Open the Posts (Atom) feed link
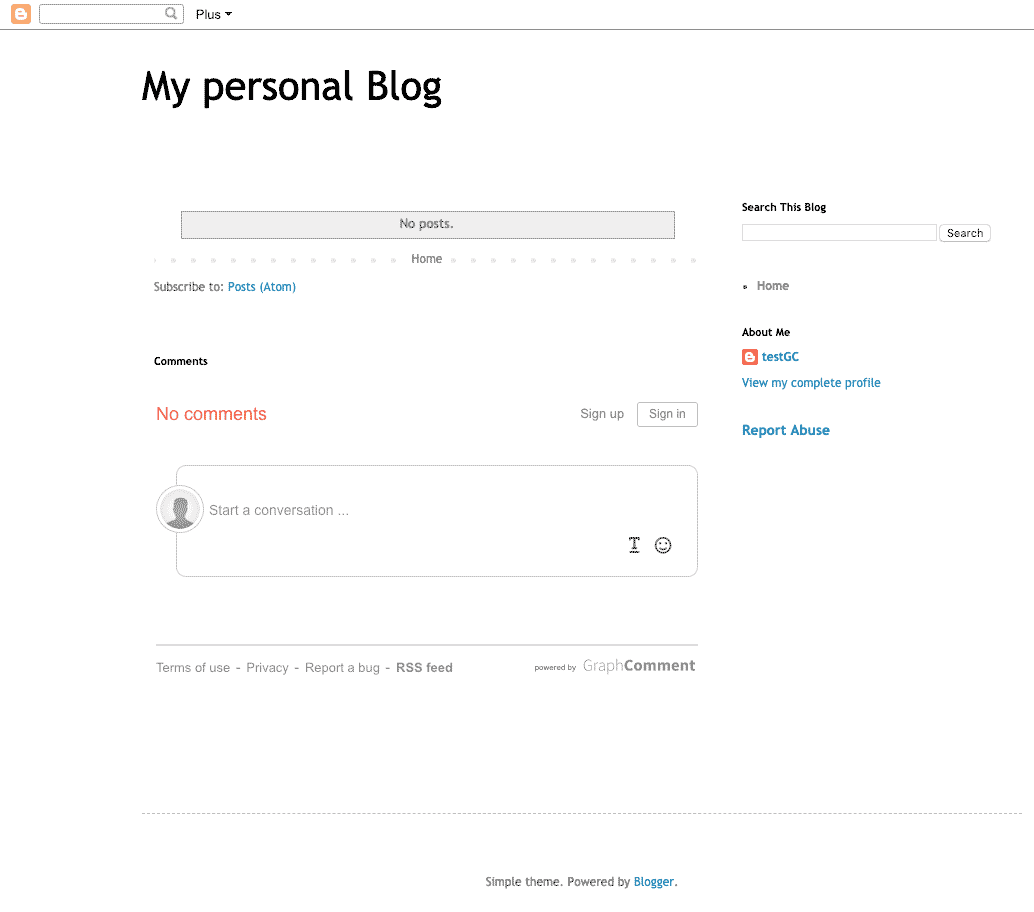 point(262,287)
